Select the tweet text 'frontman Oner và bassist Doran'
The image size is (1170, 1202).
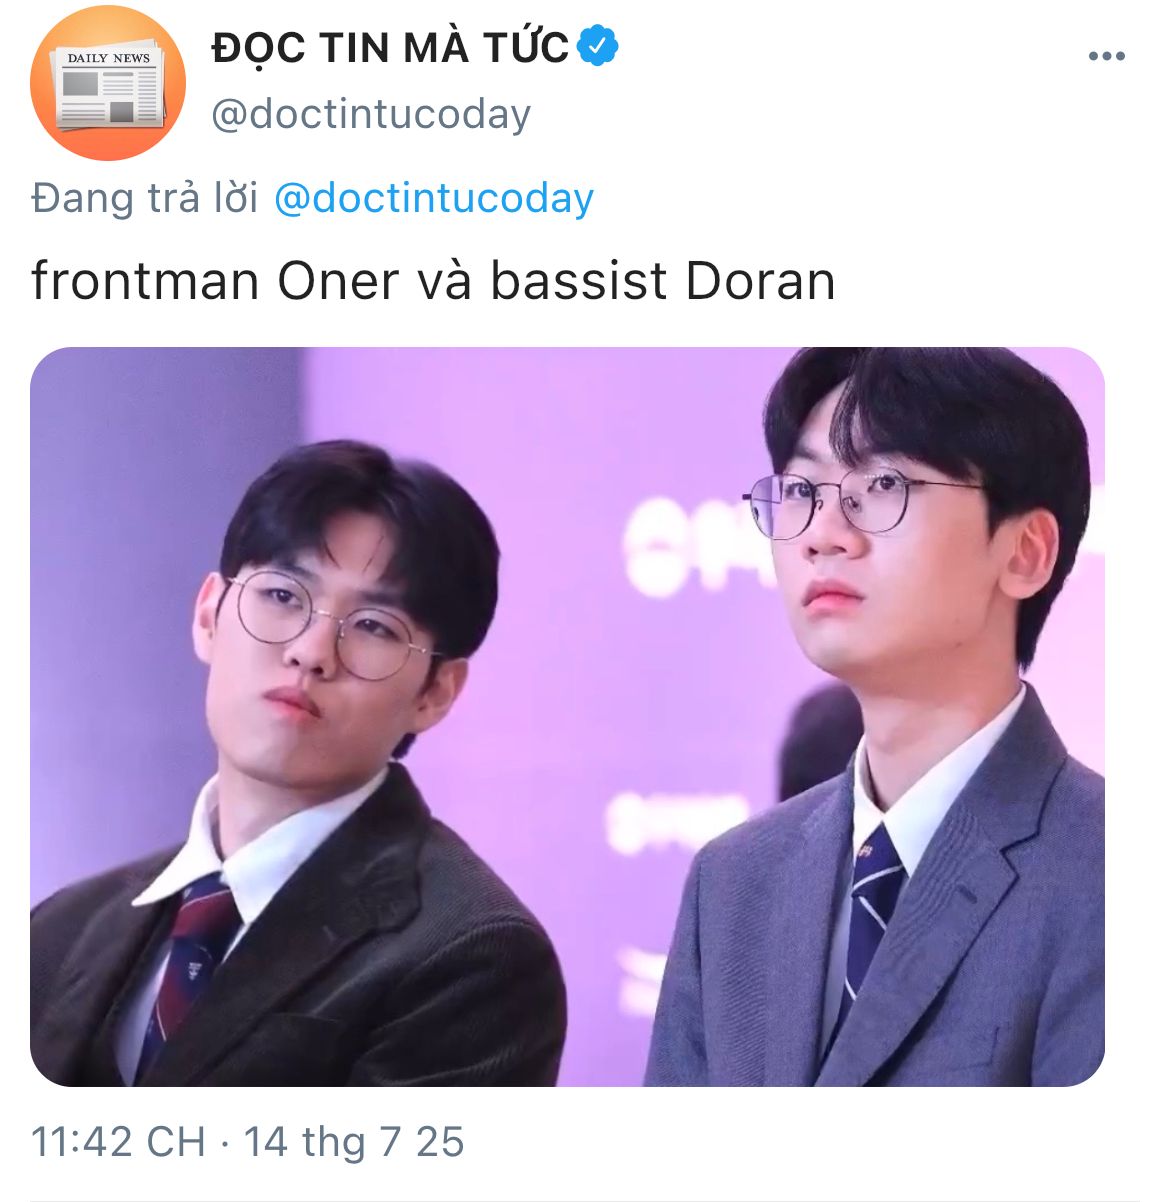433,281
